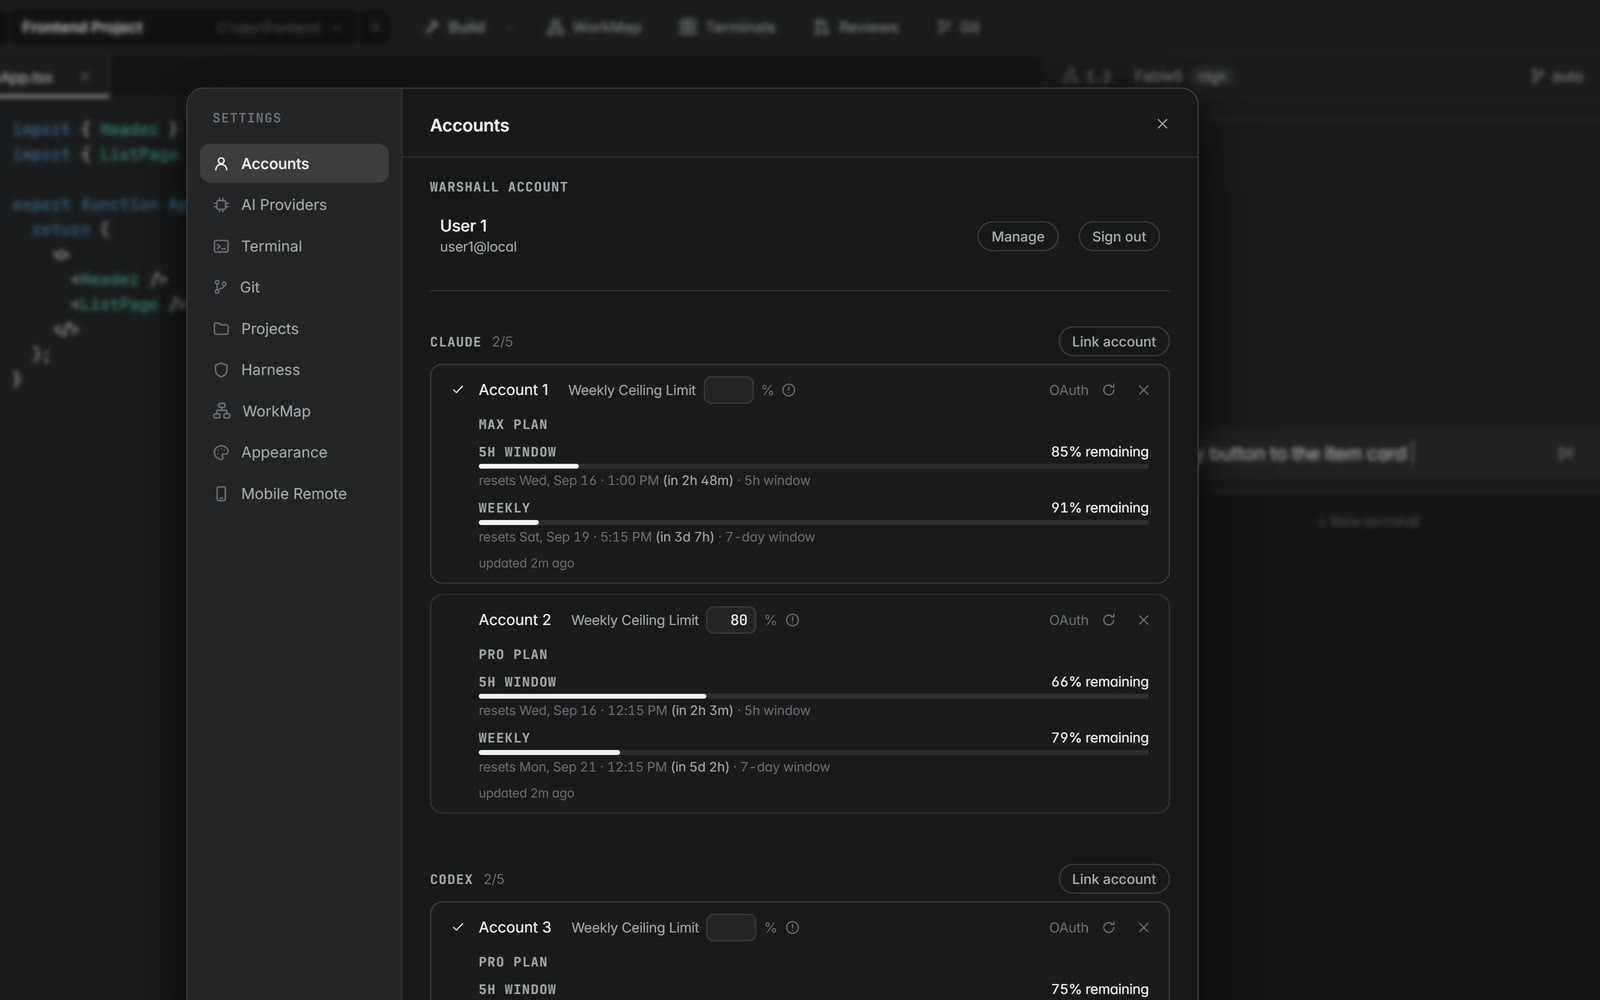Viewport: 1600px width, 1000px height.
Task: Open the WorkMap settings section
Action: [x=294, y=411]
